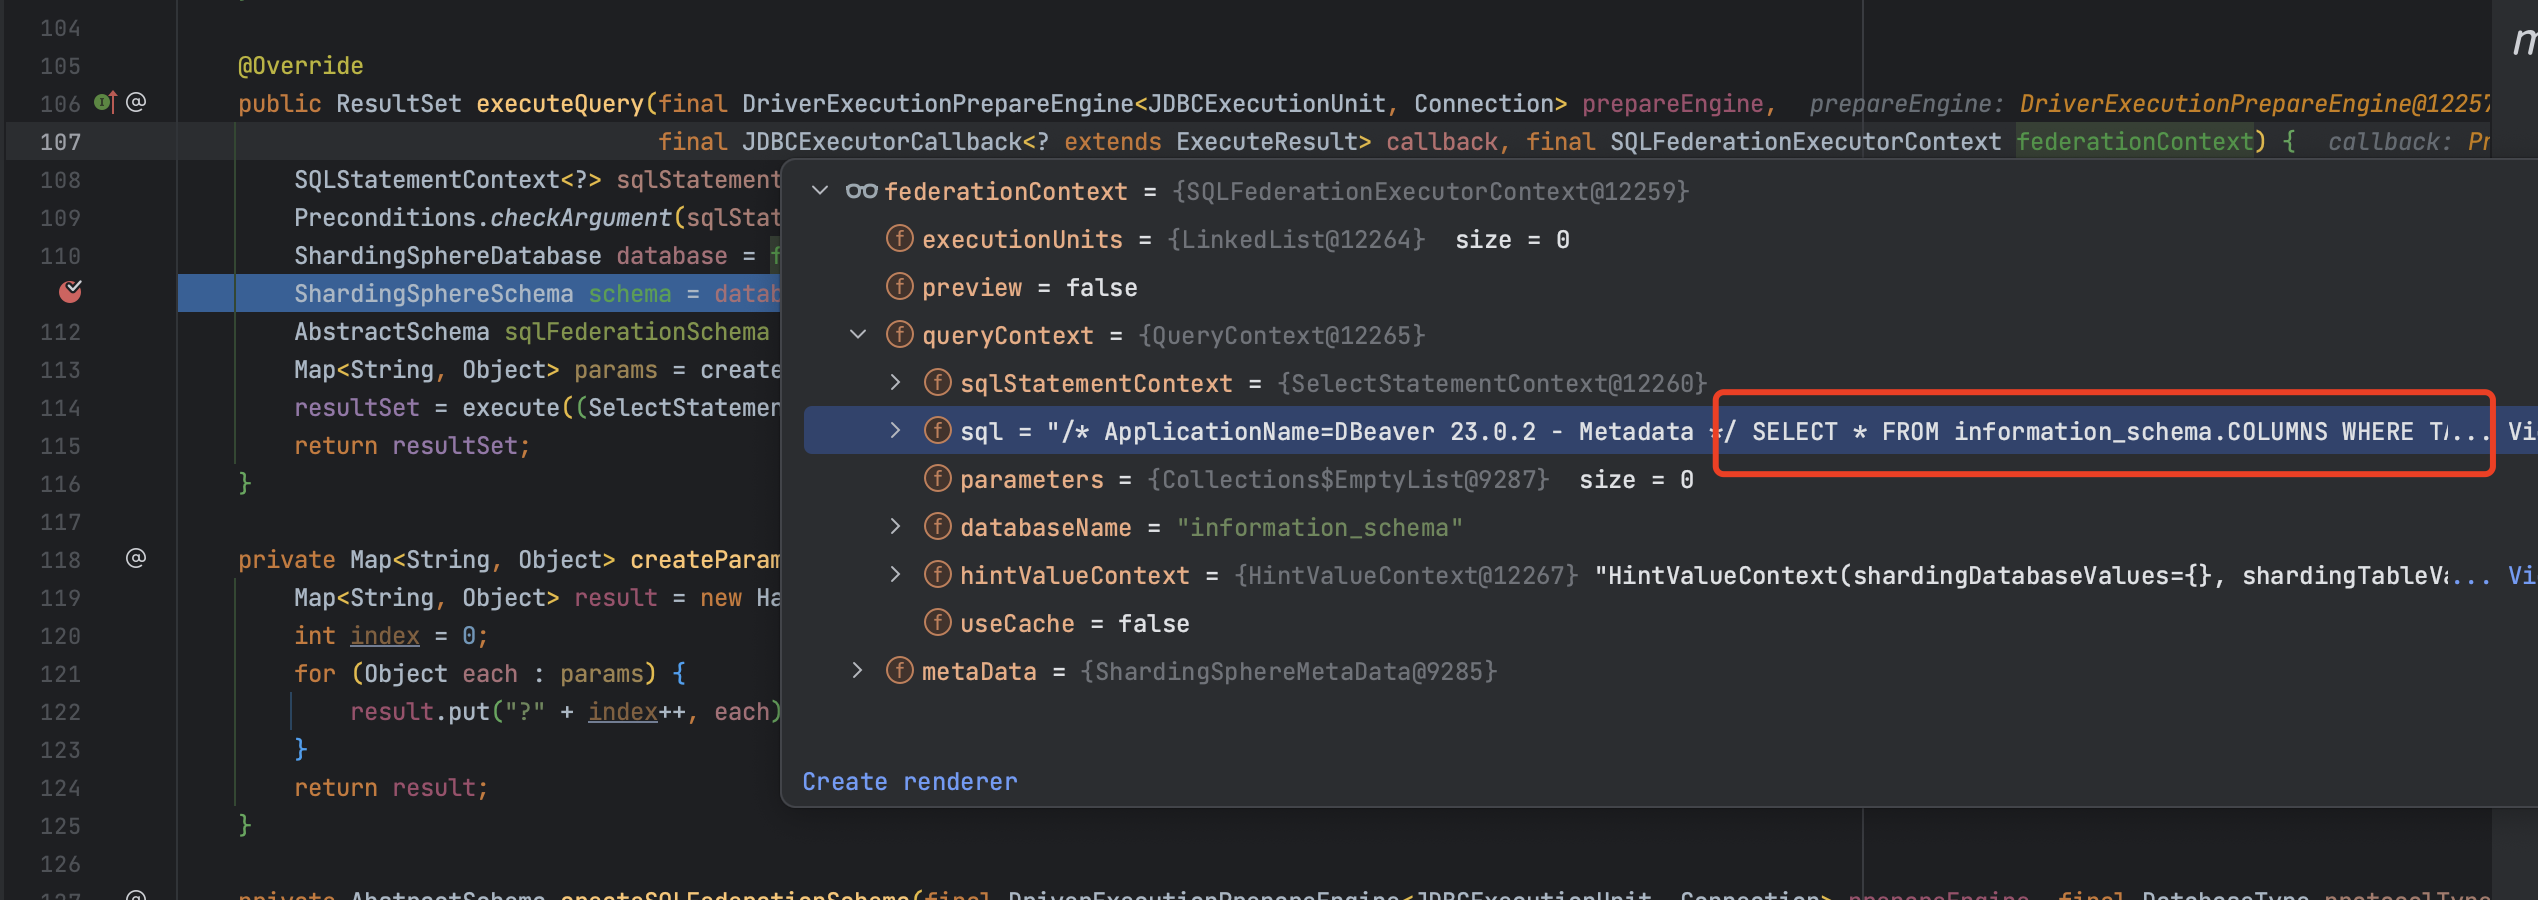Click the Create renderer link
Image resolution: width=2538 pixels, height=900 pixels.
(x=909, y=781)
